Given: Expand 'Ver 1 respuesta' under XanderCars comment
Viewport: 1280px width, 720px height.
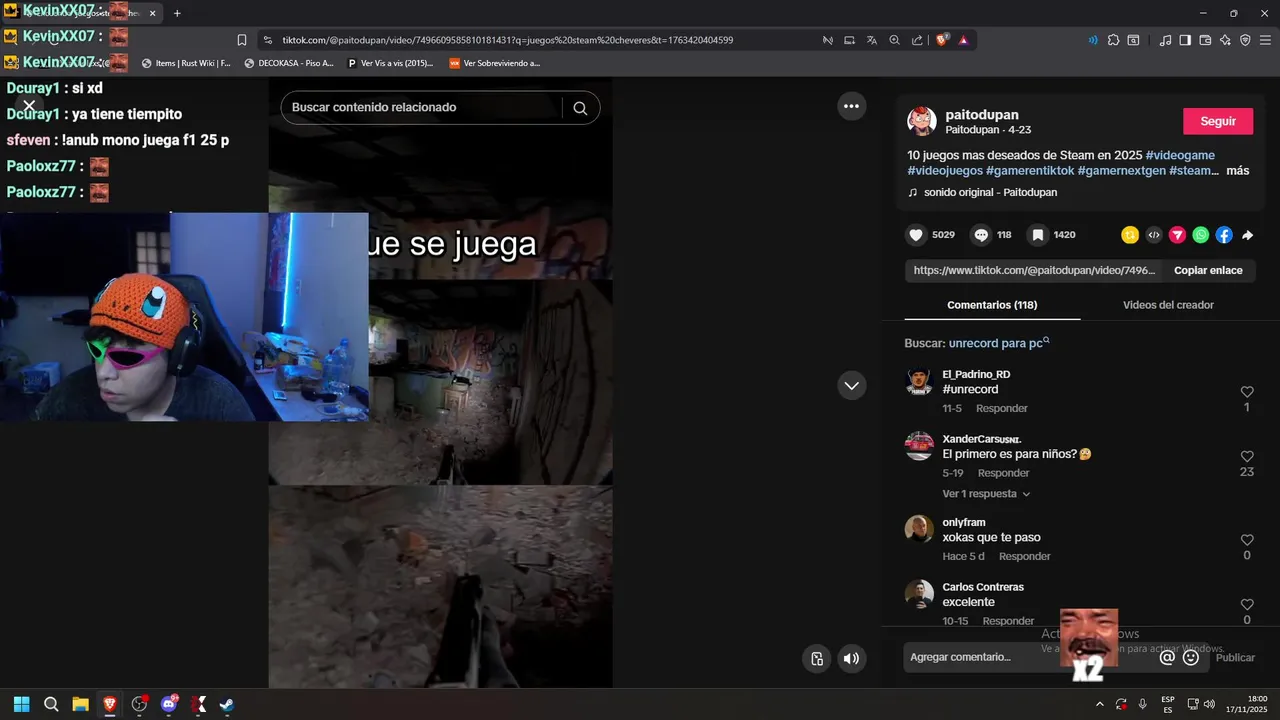Looking at the screenshot, I should (x=986, y=494).
